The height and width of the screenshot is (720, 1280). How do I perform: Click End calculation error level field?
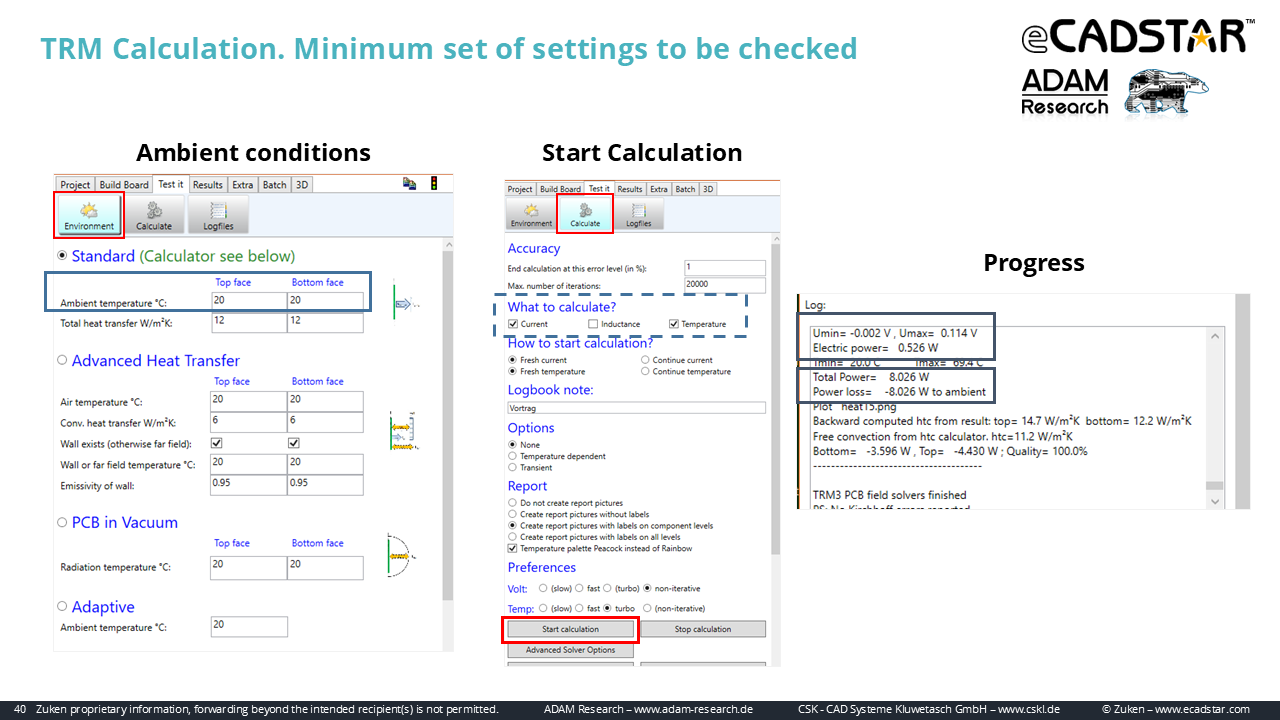point(725,268)
